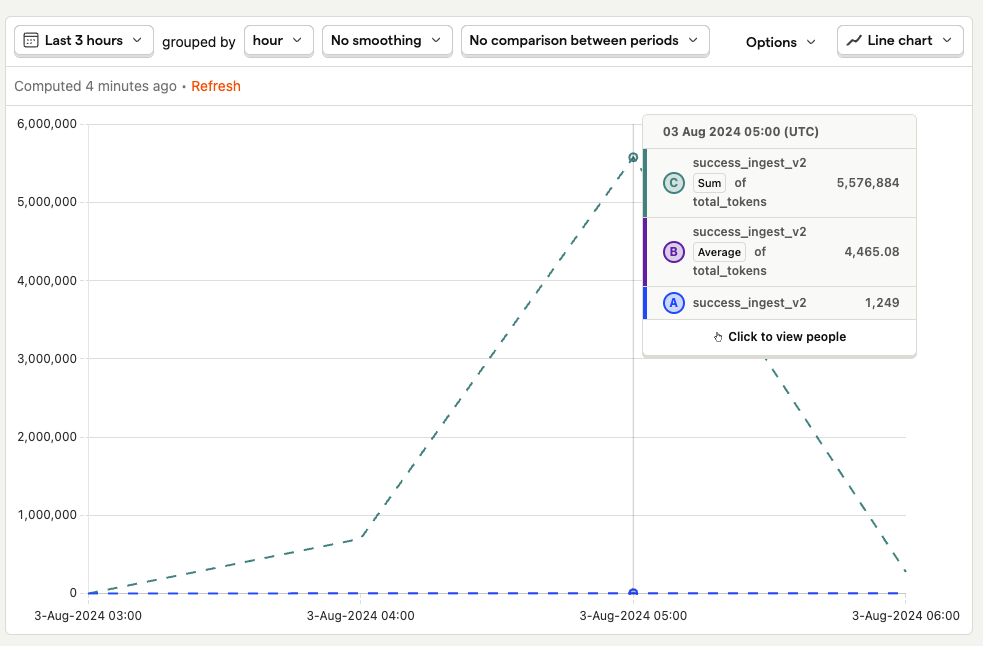Click the green color bar beside series C
The image size is (983, 646).
[645, 183]
